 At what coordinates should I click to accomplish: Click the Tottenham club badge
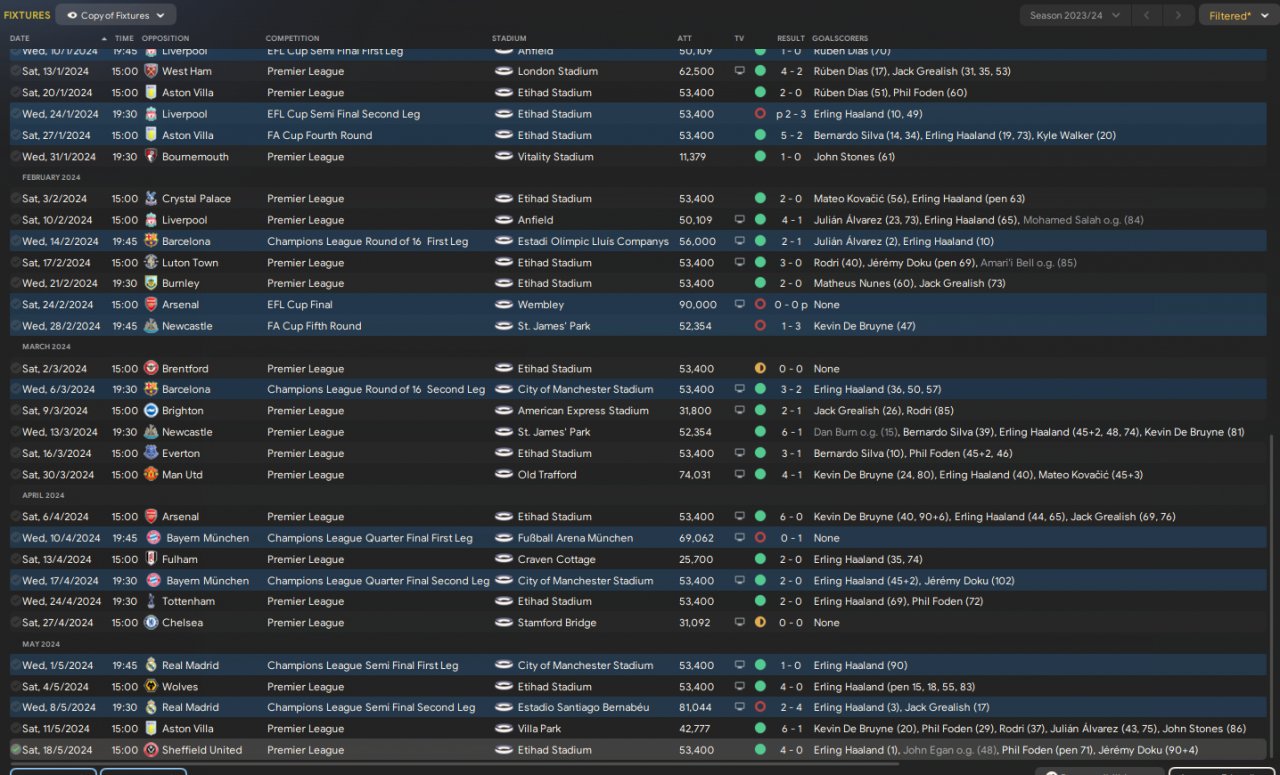tap(151, 601)
